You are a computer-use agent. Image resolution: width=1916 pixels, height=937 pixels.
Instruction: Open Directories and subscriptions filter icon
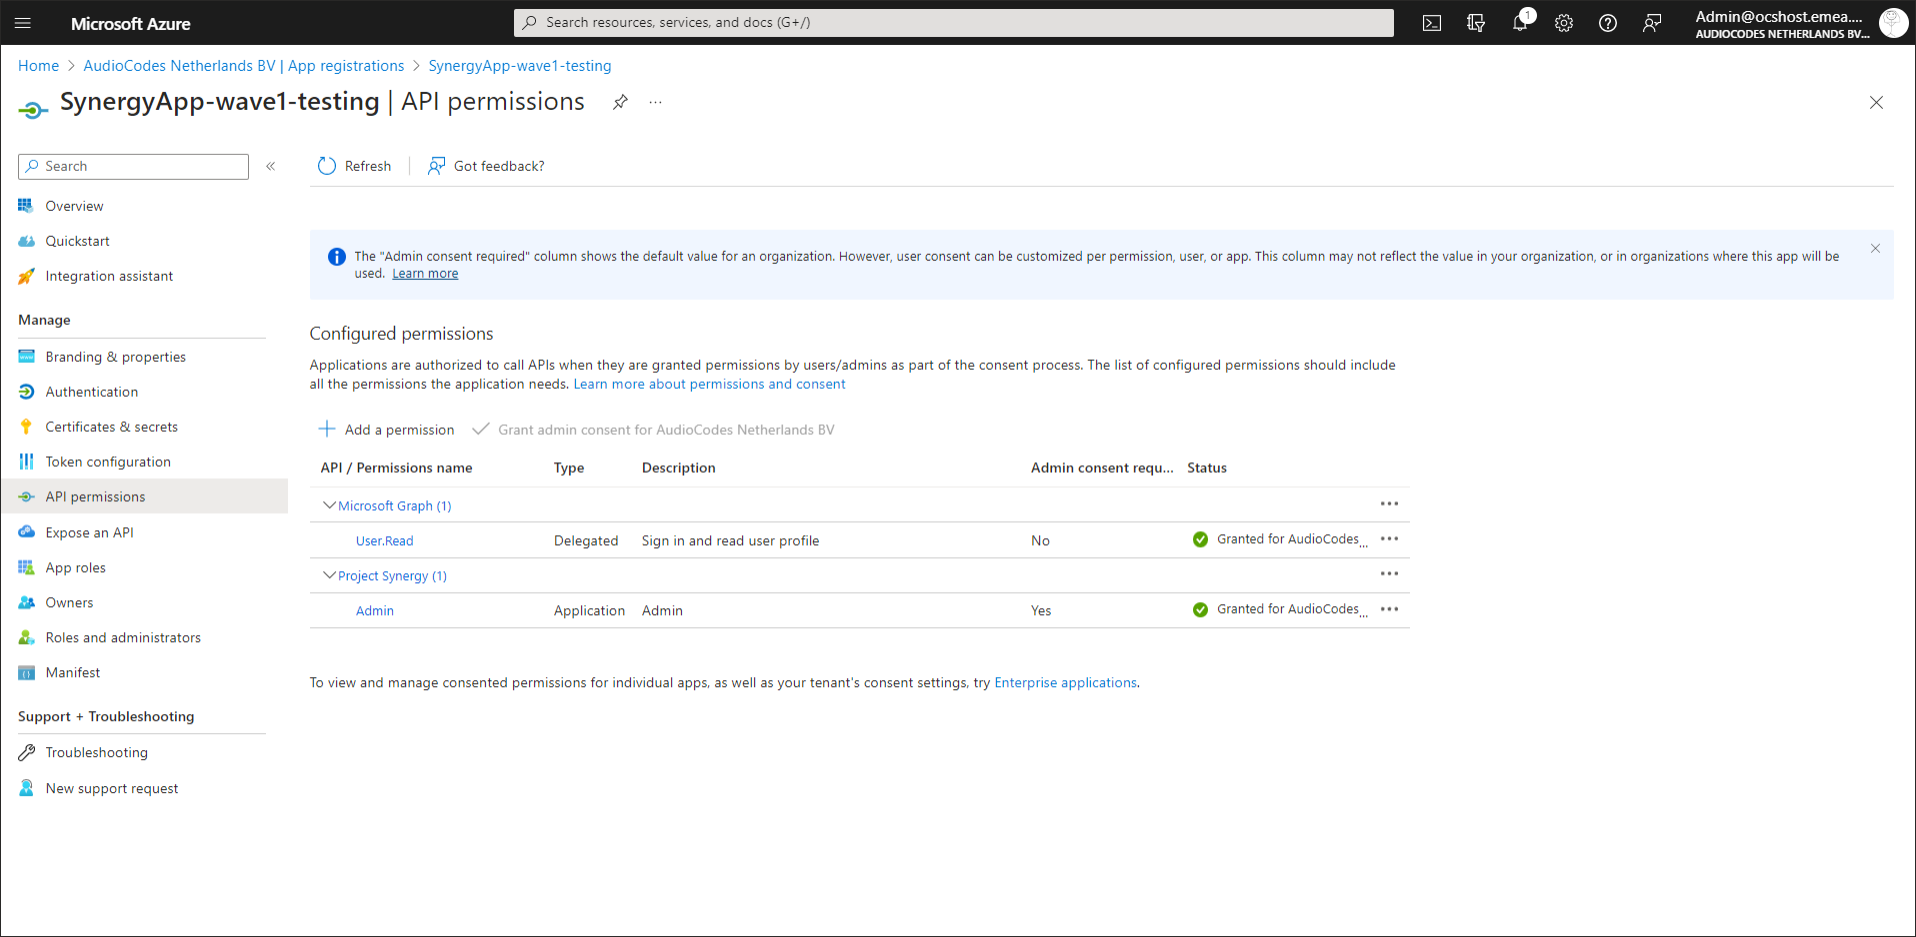(1476, 23)
